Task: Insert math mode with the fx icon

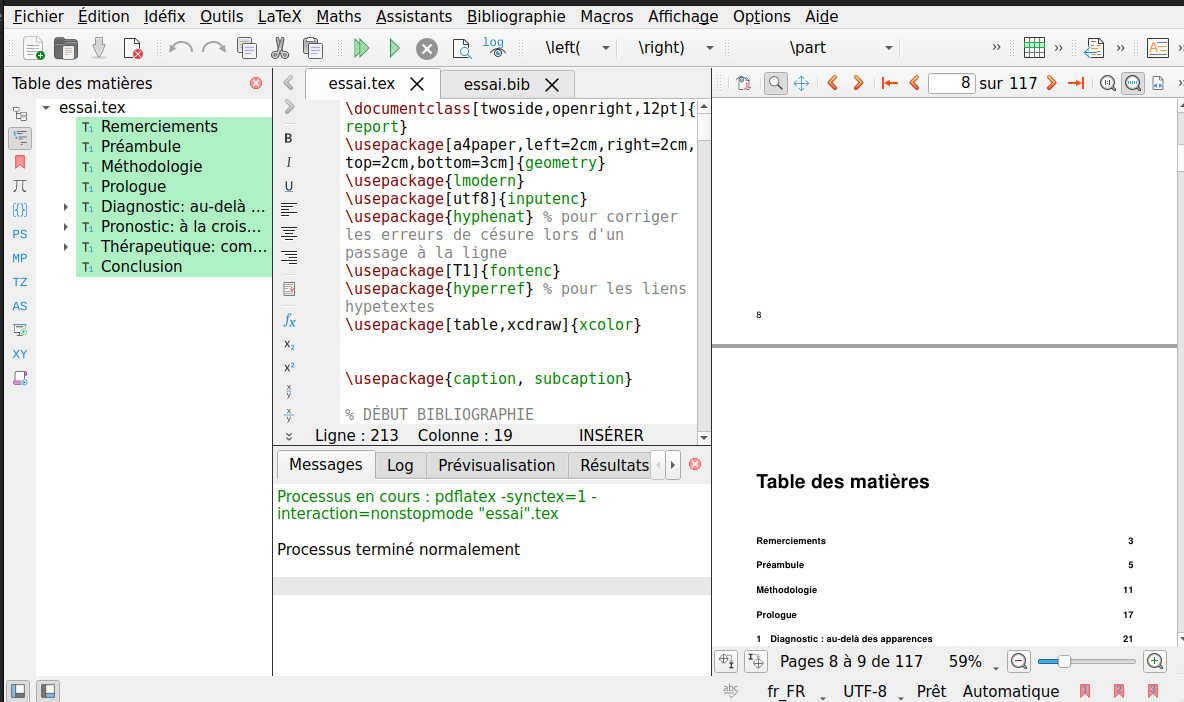Action: pos(289,320)
